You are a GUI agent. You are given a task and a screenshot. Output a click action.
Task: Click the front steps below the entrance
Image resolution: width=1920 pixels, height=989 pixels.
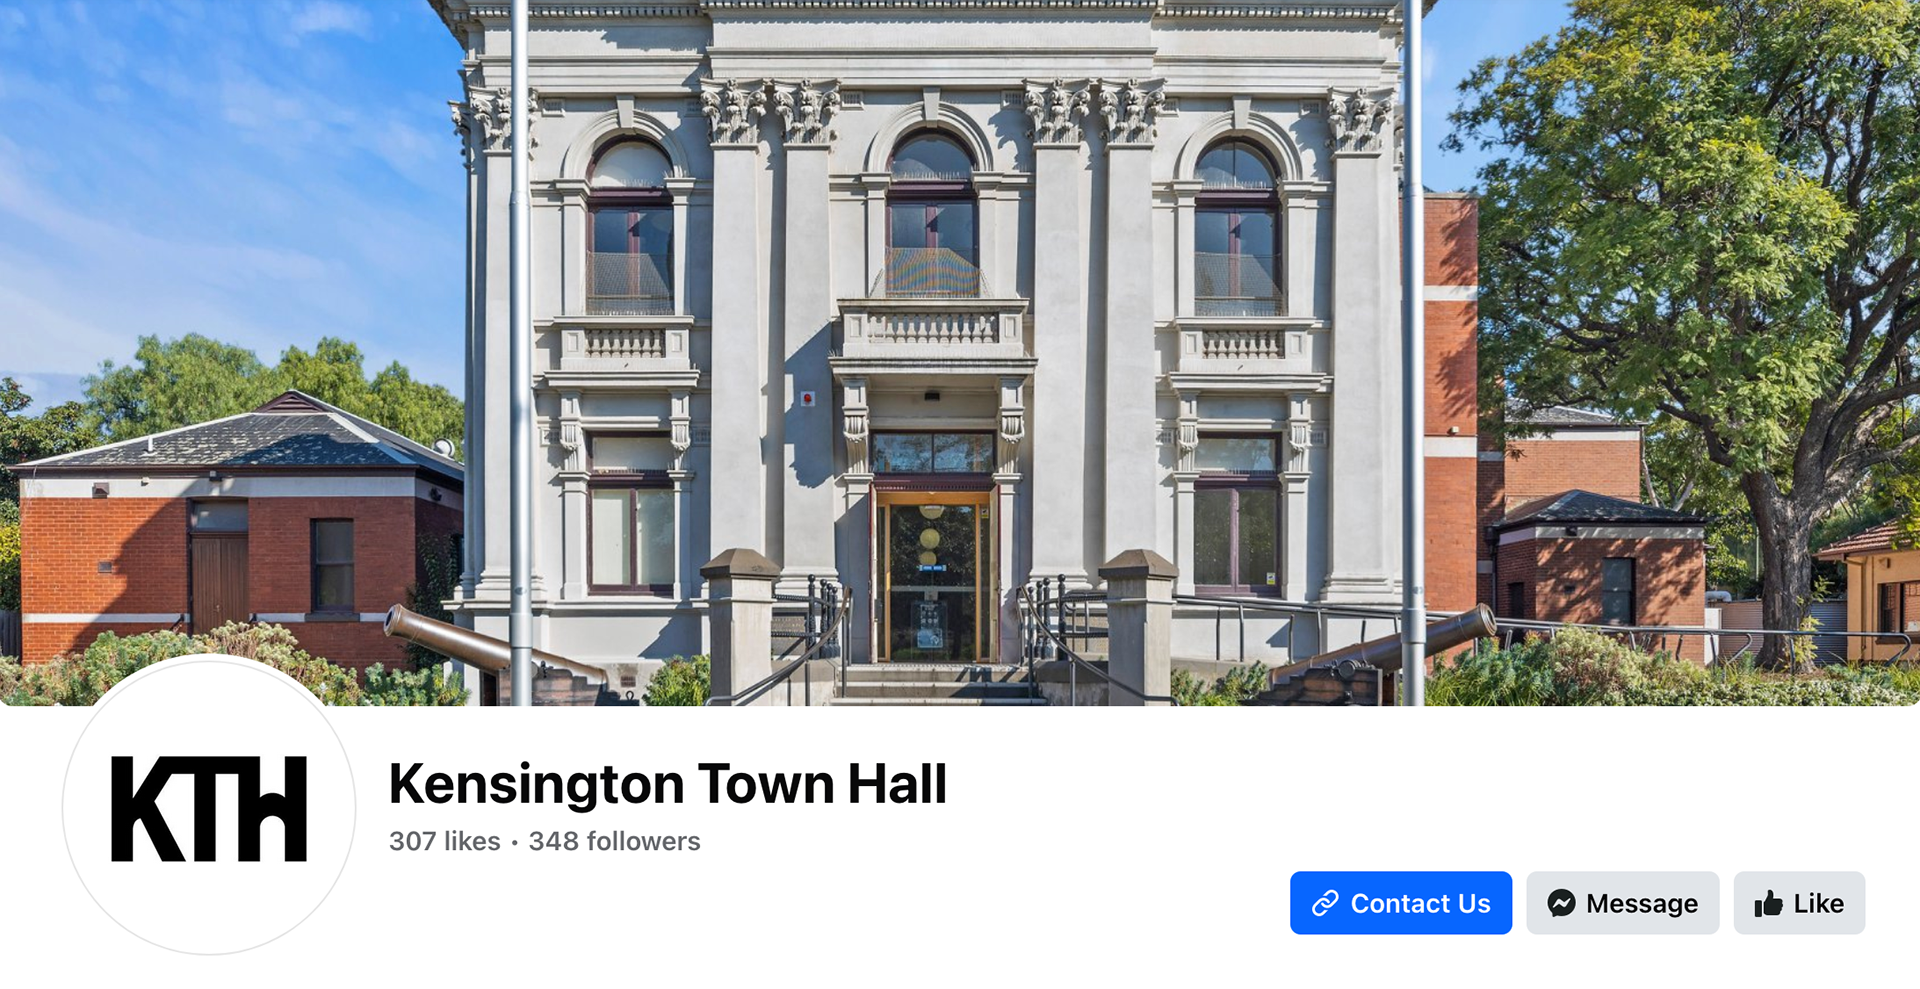pyautogui.click(x=932, y=683)
